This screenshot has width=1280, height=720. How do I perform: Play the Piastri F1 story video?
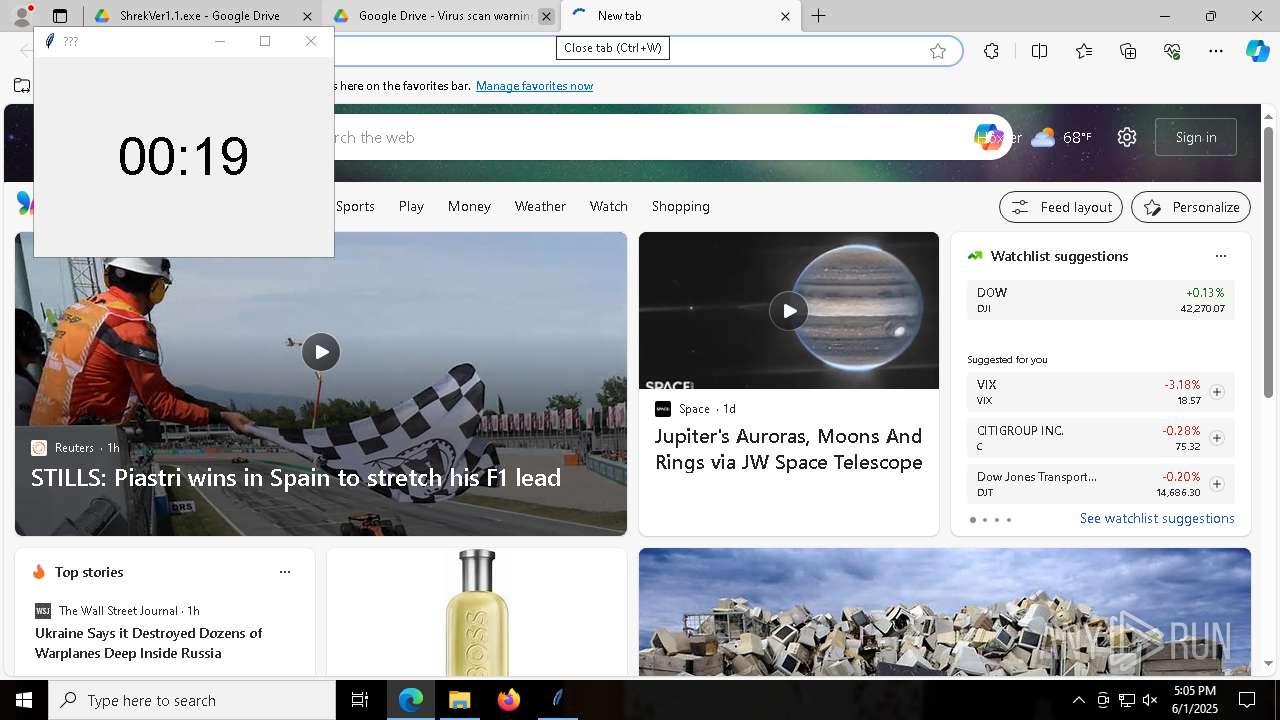pos(321,352)
